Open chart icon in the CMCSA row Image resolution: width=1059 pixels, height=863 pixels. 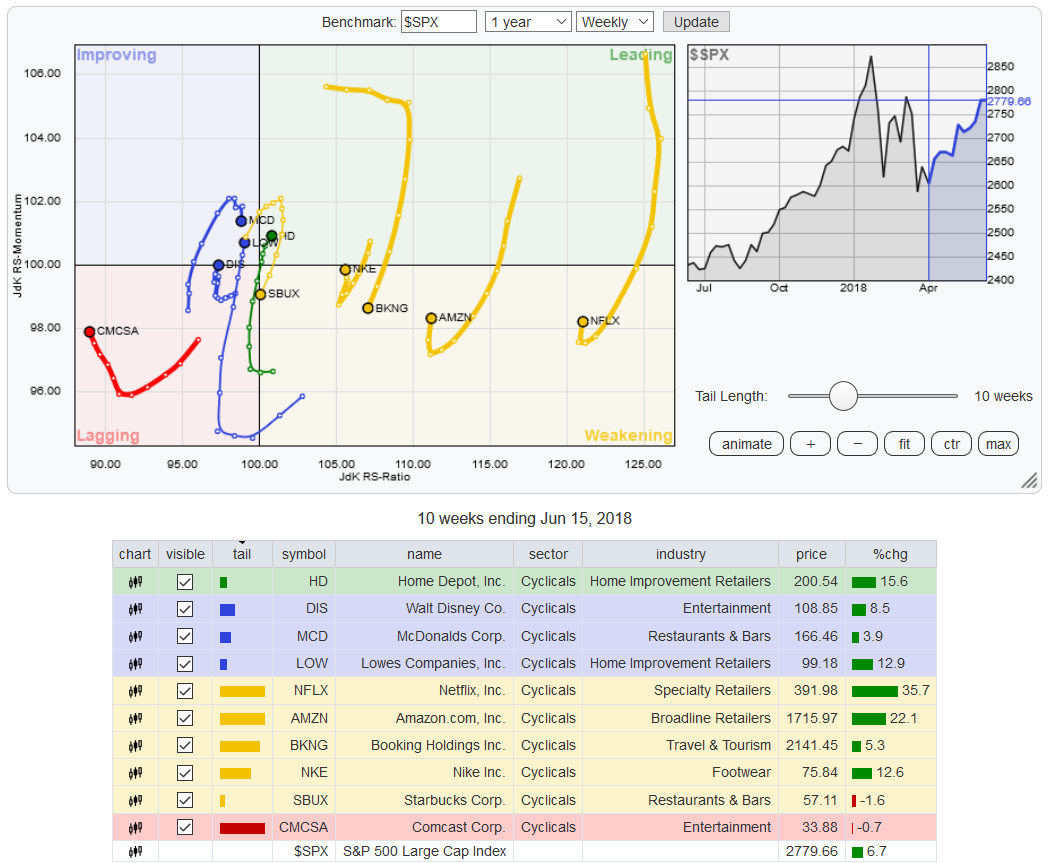[135, 827]
